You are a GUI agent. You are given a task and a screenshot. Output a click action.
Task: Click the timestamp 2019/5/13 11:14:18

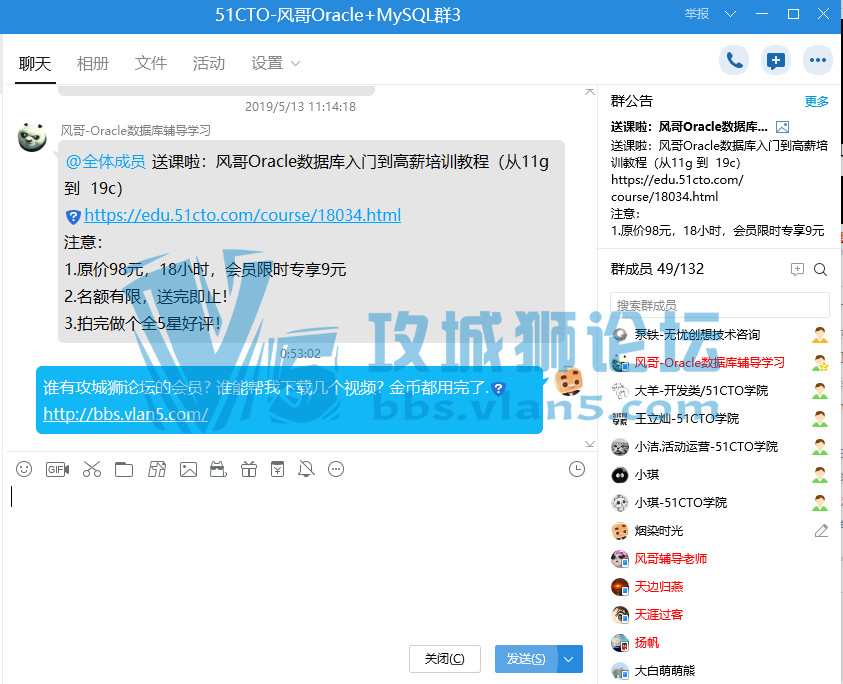click(301, 106)
